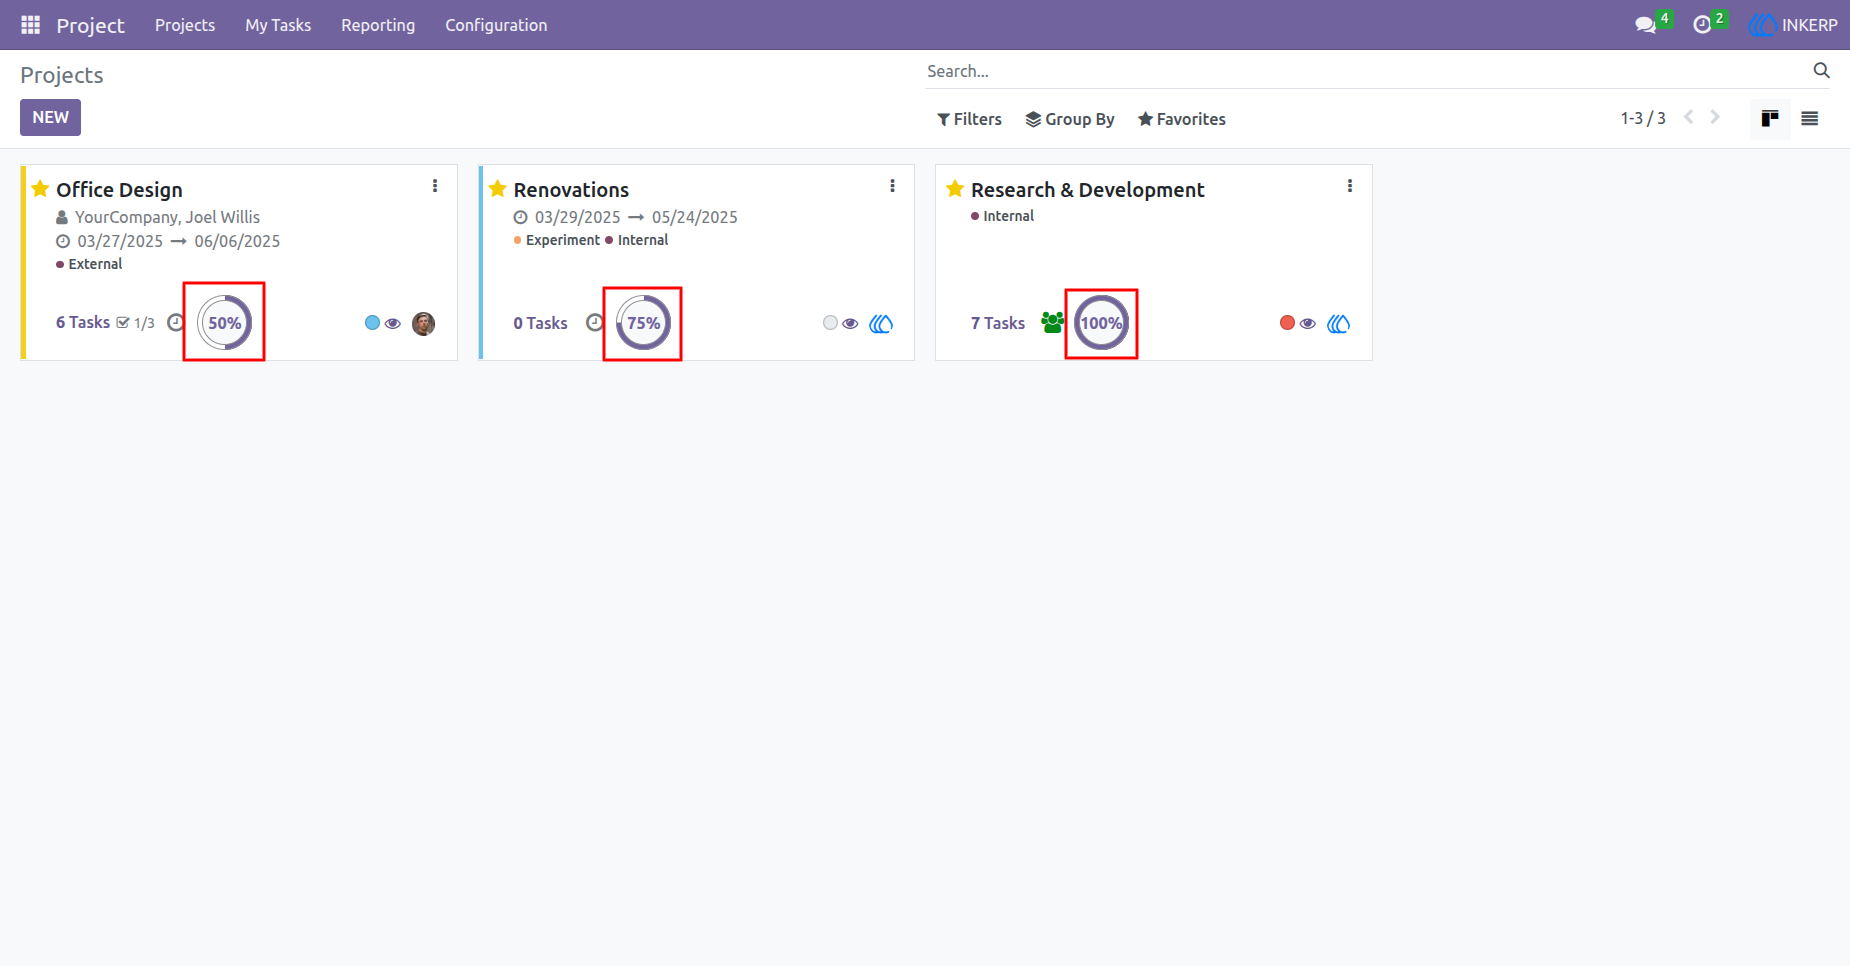Open the Projects menu
The width and height of the screenshot is (1850, 966).
point(185,25)
